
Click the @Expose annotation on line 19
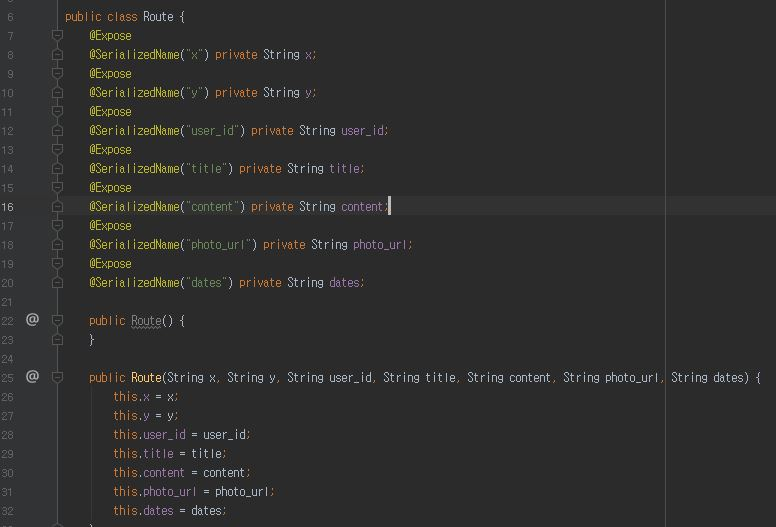tap(110, 264)
